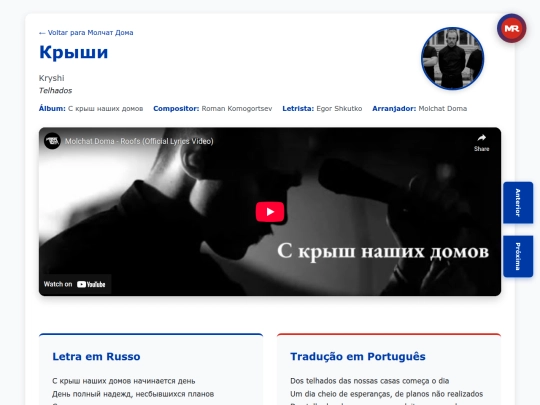Click arranger name Molchat Doma
Viewport: 540px width, 405px height.
[x=443, y=109]
